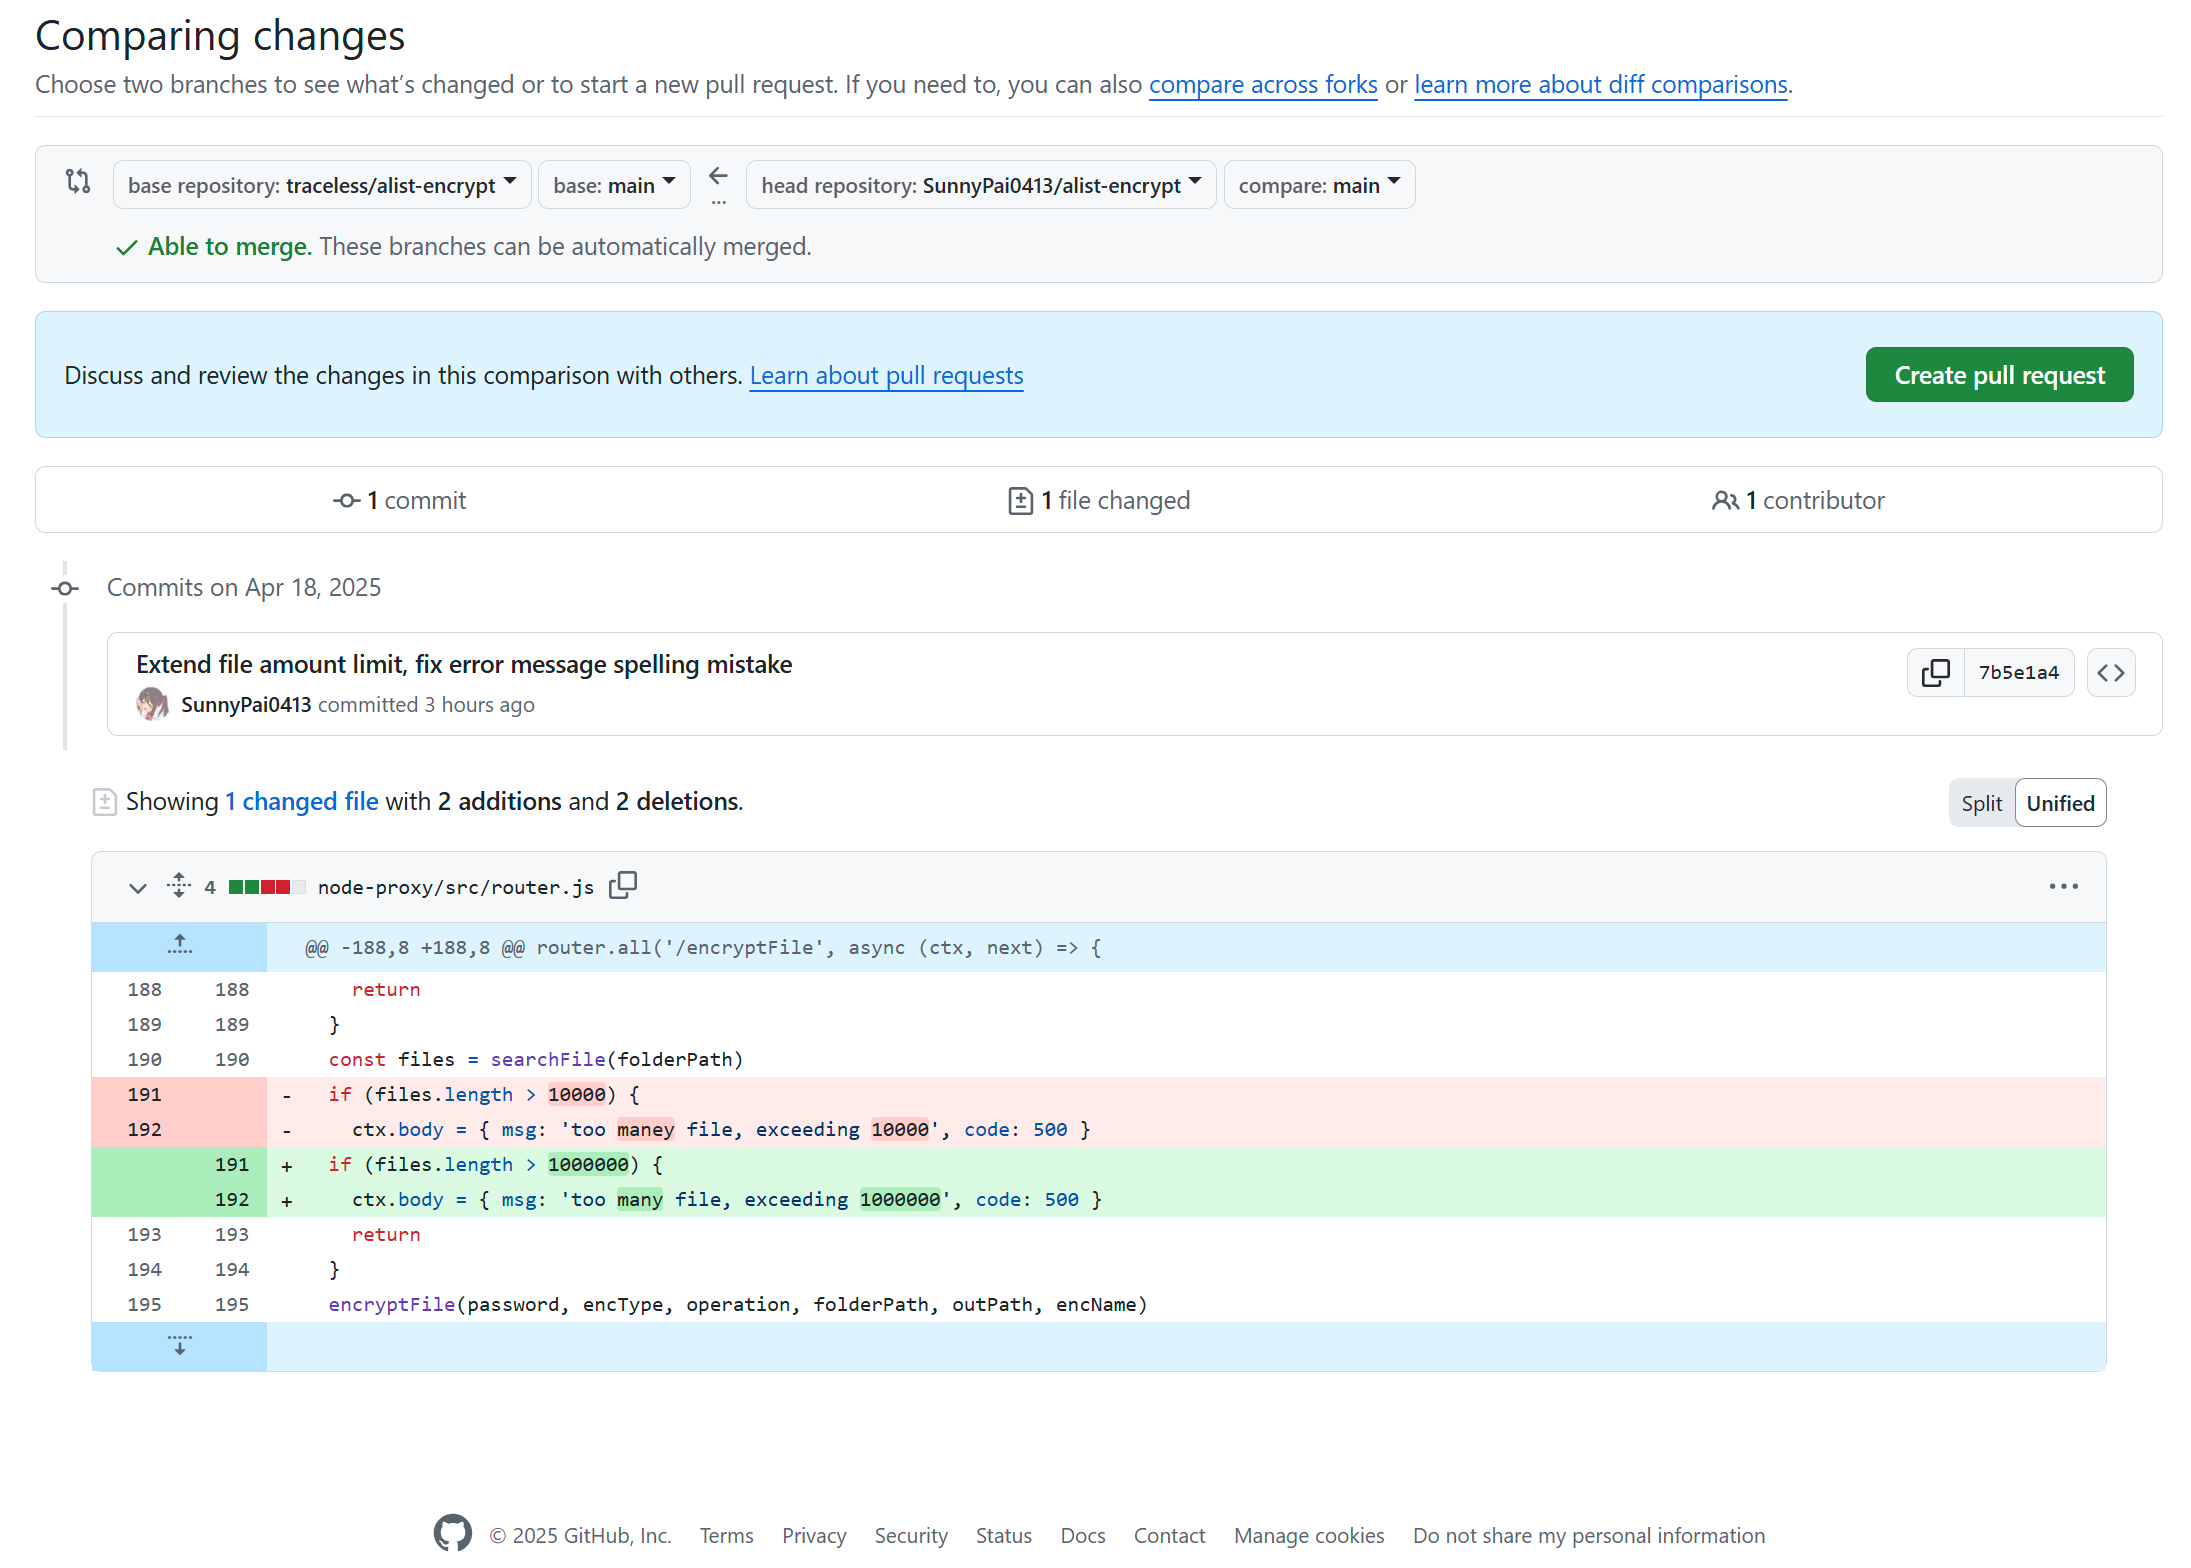Open Learn about pull requests link

[886, 375]
